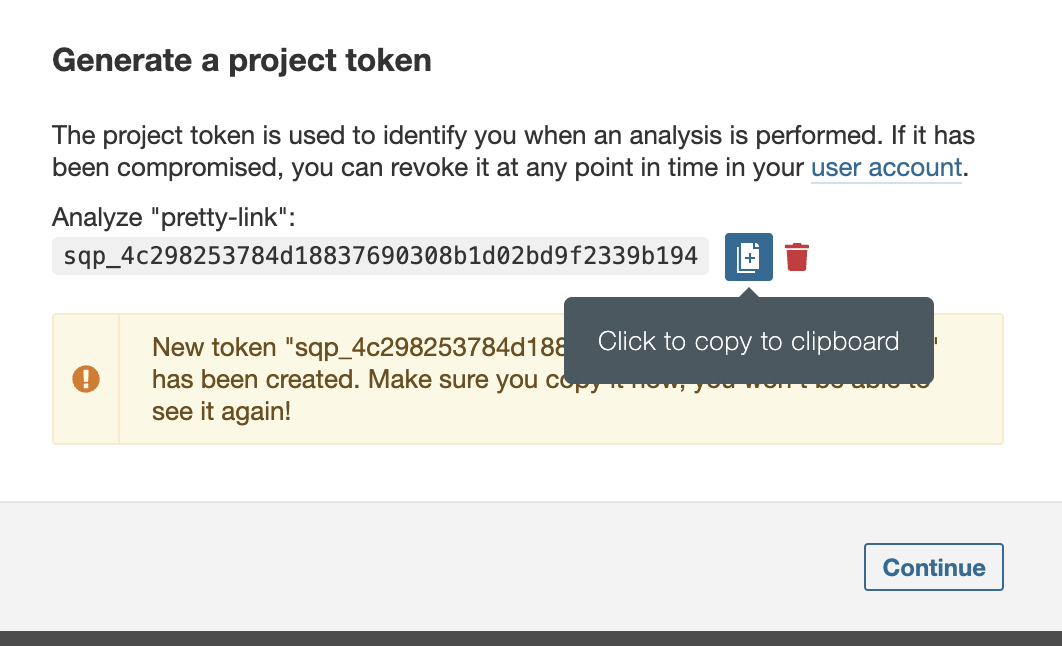This screenshot has height=646, width=1062.
Task: Click the "Generate a project token" heading
Action: [x=241, y=61]
